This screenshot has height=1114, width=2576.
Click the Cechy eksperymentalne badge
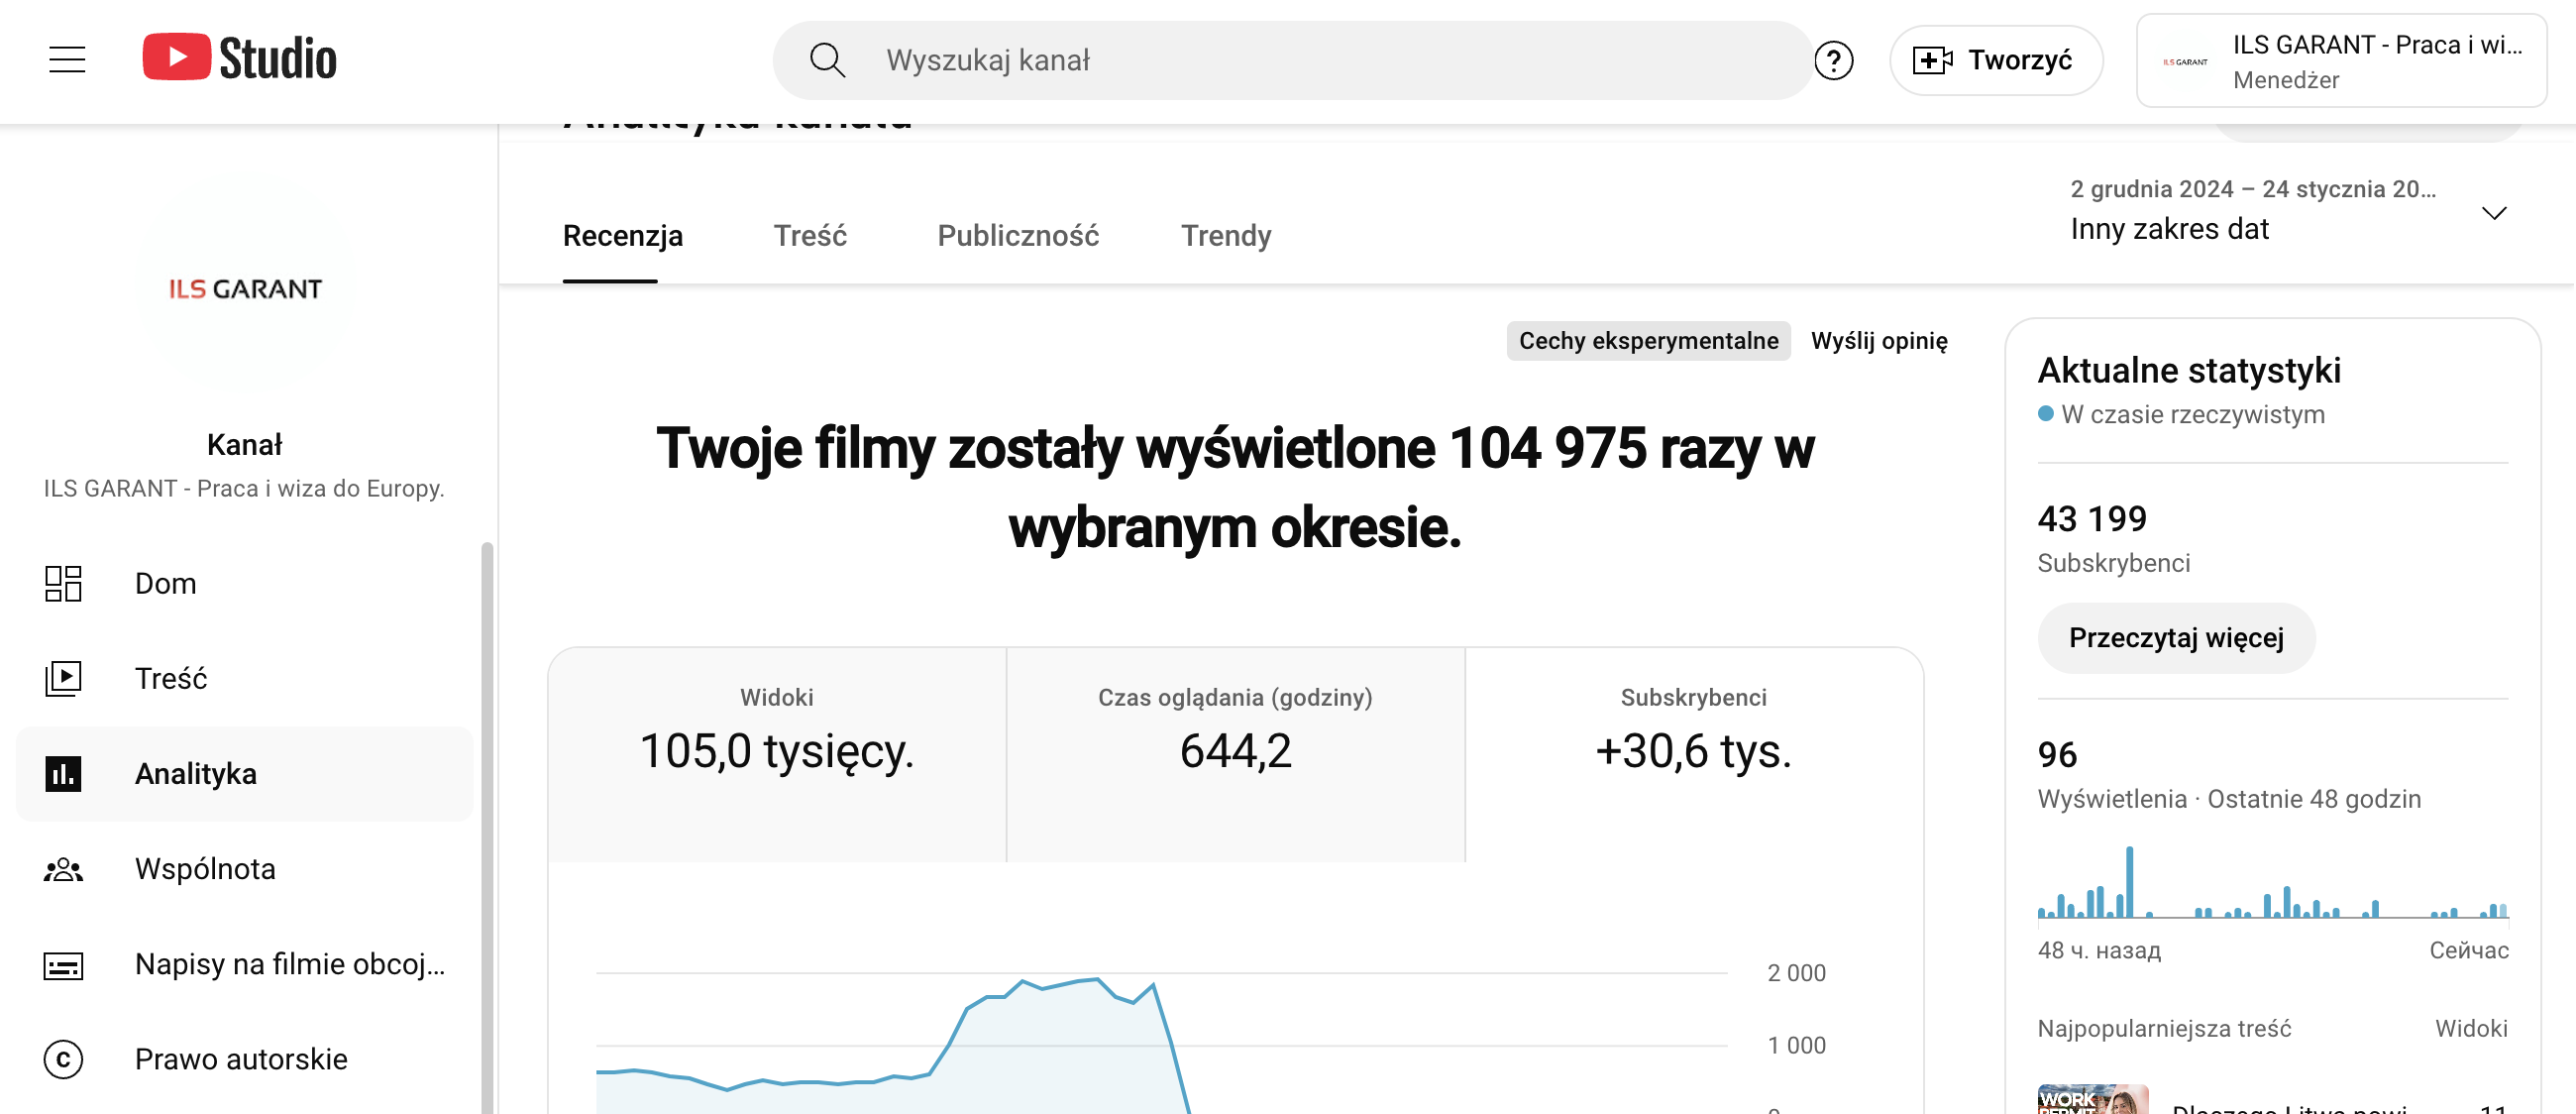pos(1648,341)
